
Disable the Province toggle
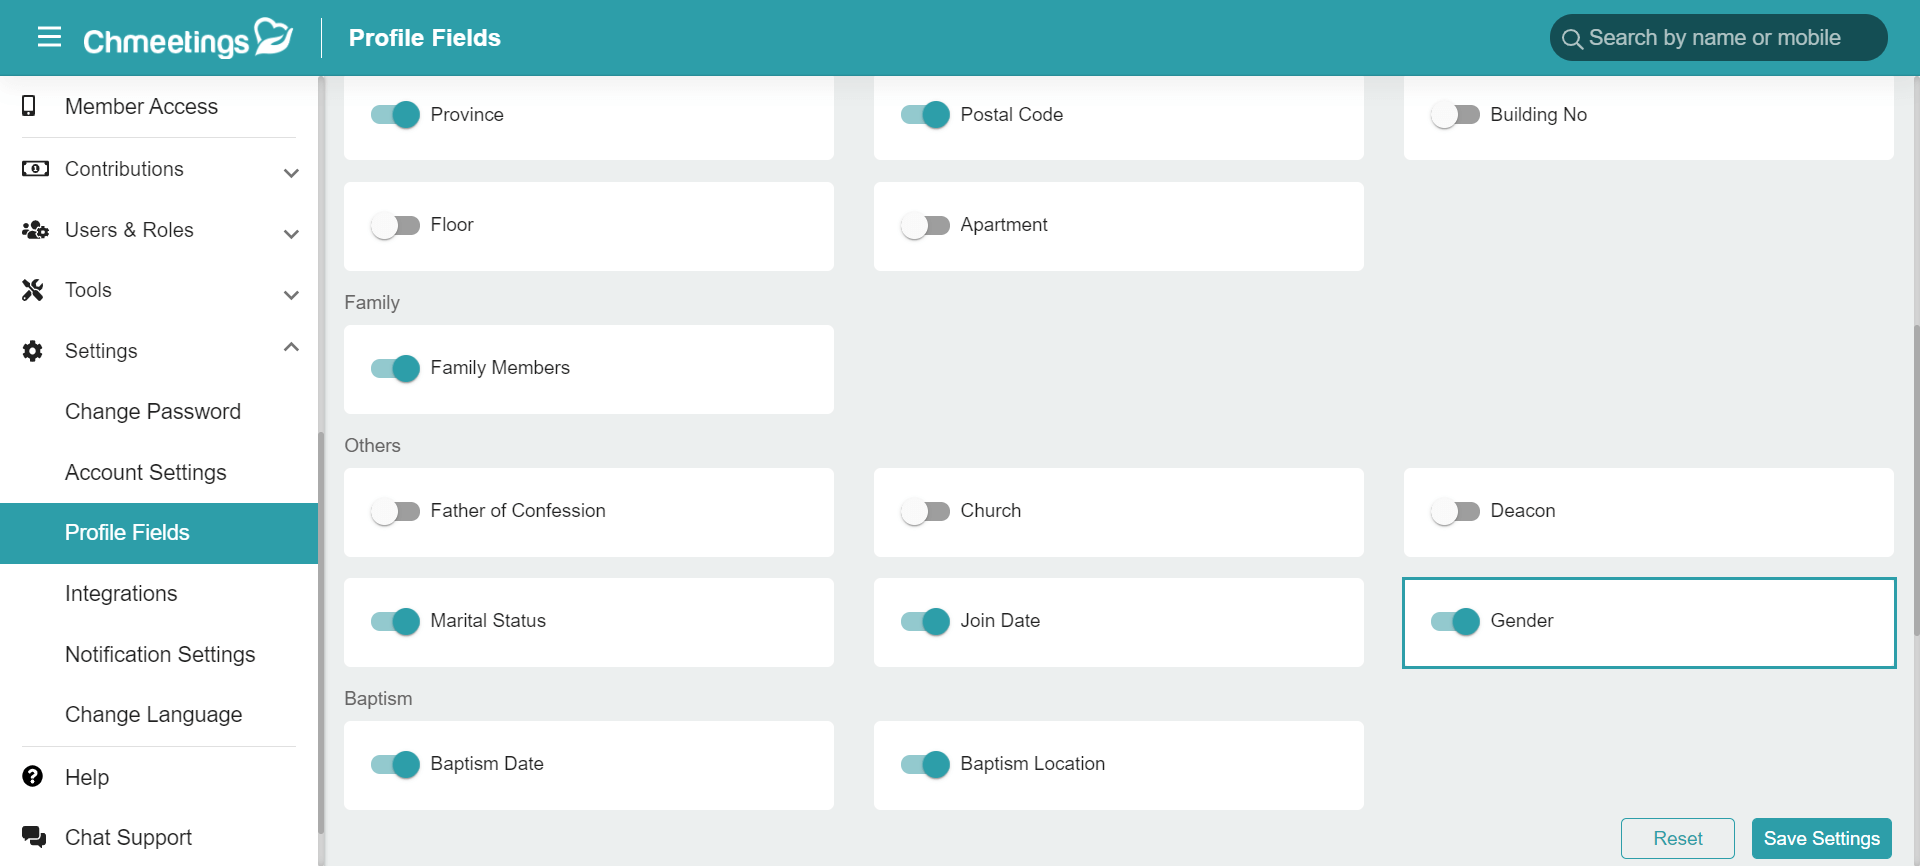tap(395, 115)
